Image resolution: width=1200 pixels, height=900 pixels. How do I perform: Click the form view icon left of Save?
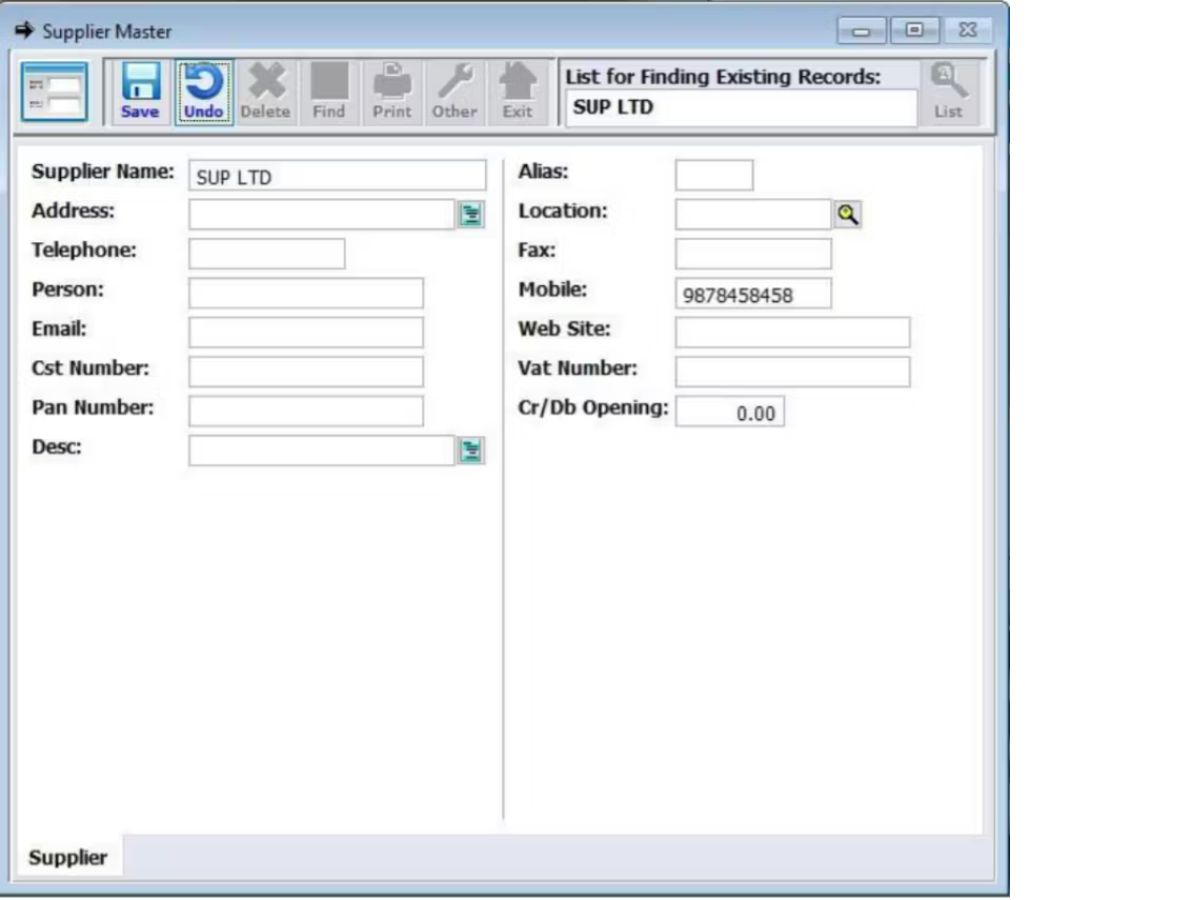tap(55, 92)
